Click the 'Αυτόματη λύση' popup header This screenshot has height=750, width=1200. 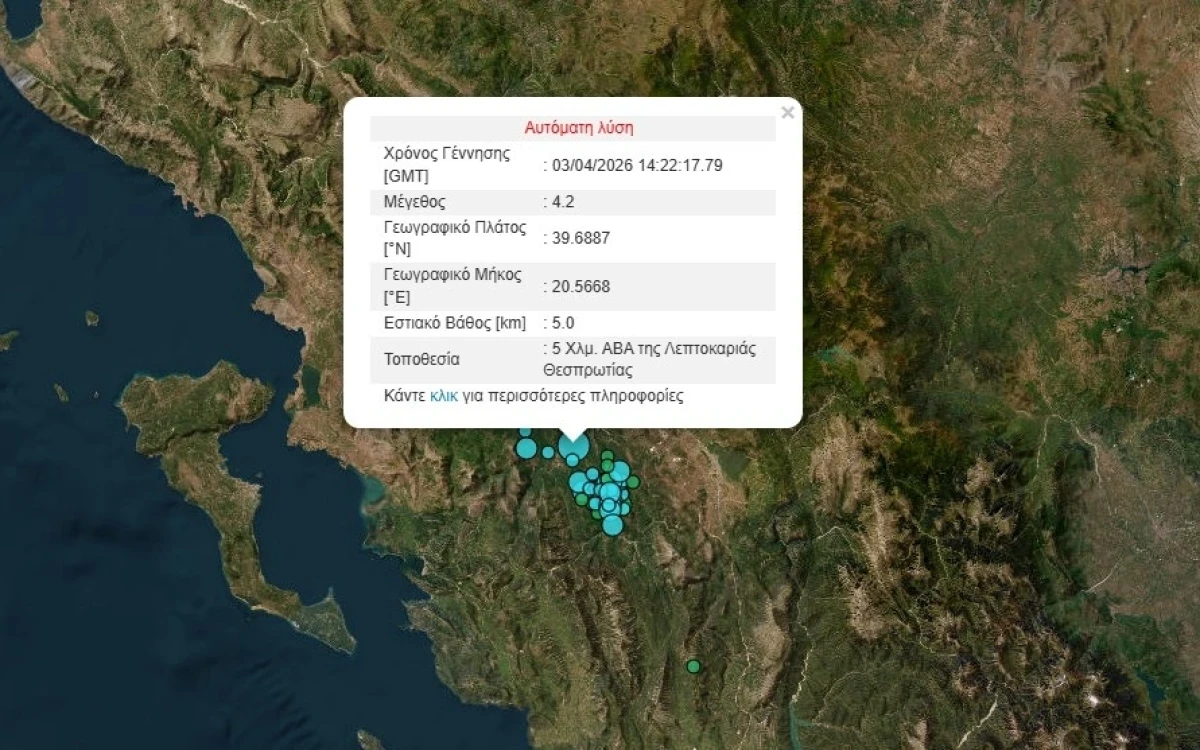pyautogui.click(x=578, y=128)
